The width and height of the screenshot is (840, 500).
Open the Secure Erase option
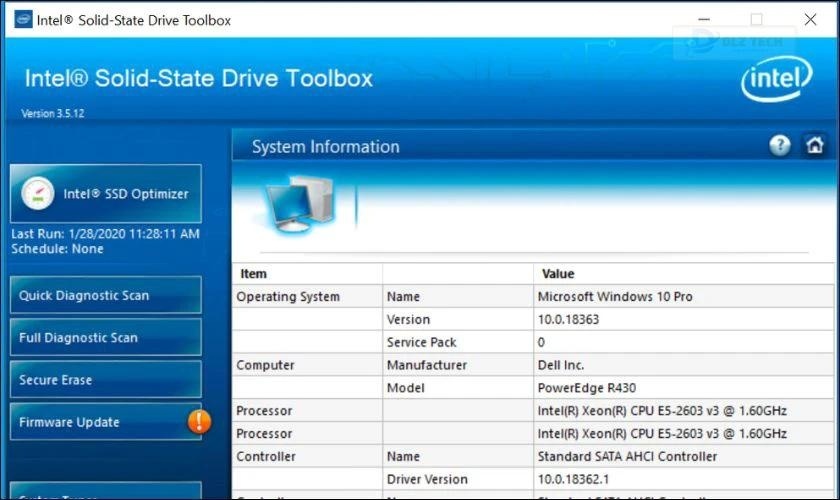tap(106, 380)
